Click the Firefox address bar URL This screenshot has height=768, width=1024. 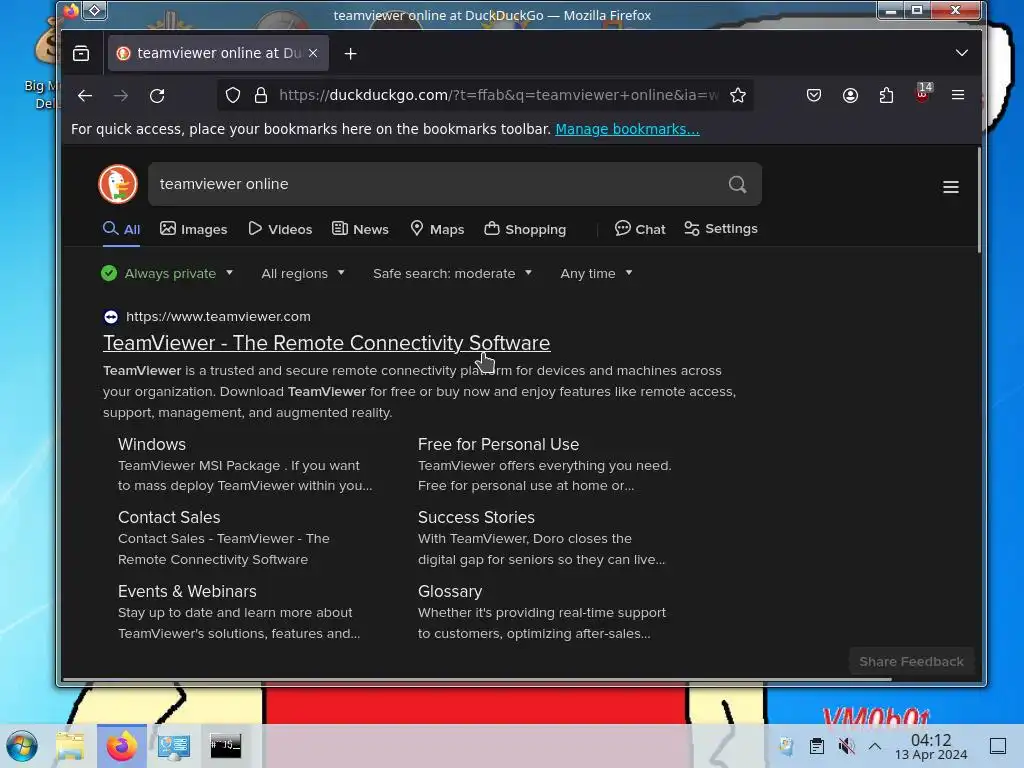(x=498, y=95)
